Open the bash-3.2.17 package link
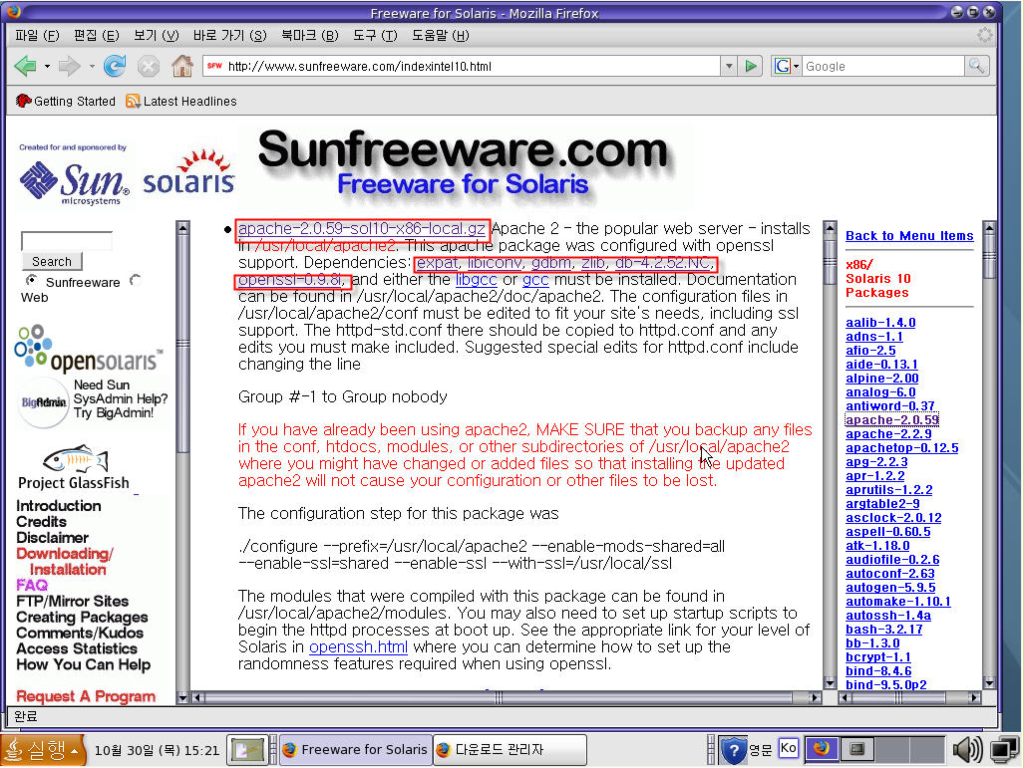 point(884,630)
